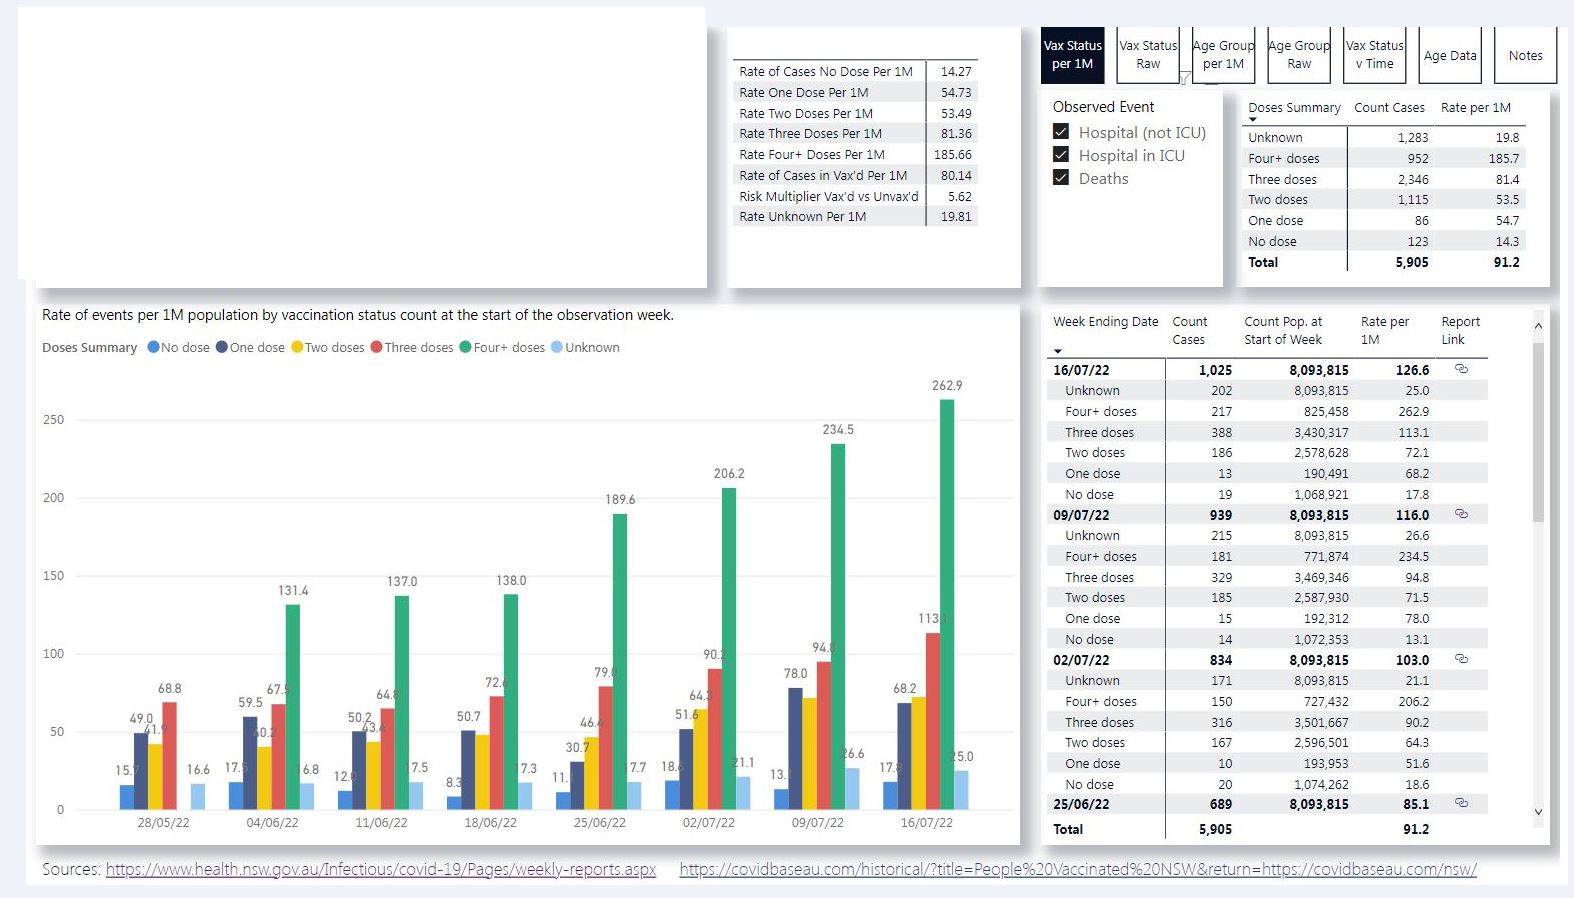This screenshot has width=1574, height=898.
Task: Click the Four+ doses legend swatch
Action: (466, 347)
